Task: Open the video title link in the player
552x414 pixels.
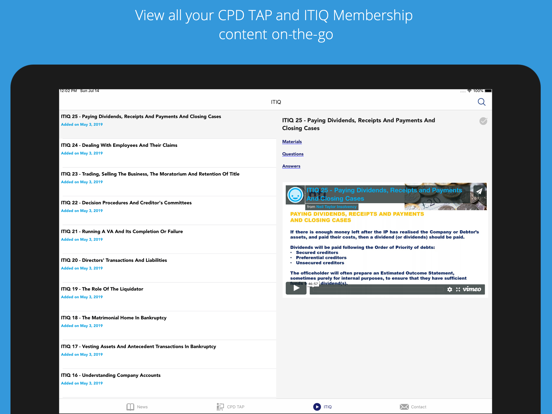Action: coord(384,194)
